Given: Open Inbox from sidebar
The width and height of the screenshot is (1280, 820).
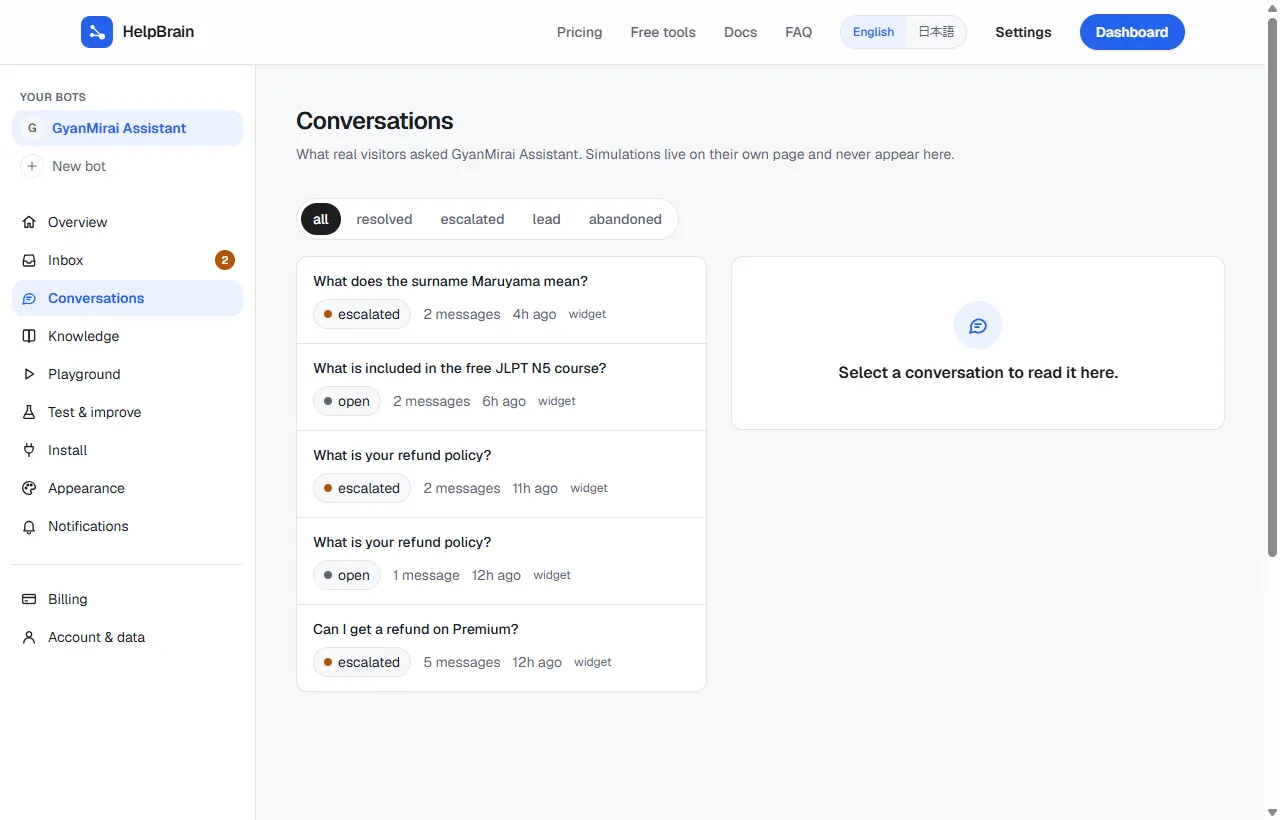Looking at the screenshot, I should (x=127, y=260).
